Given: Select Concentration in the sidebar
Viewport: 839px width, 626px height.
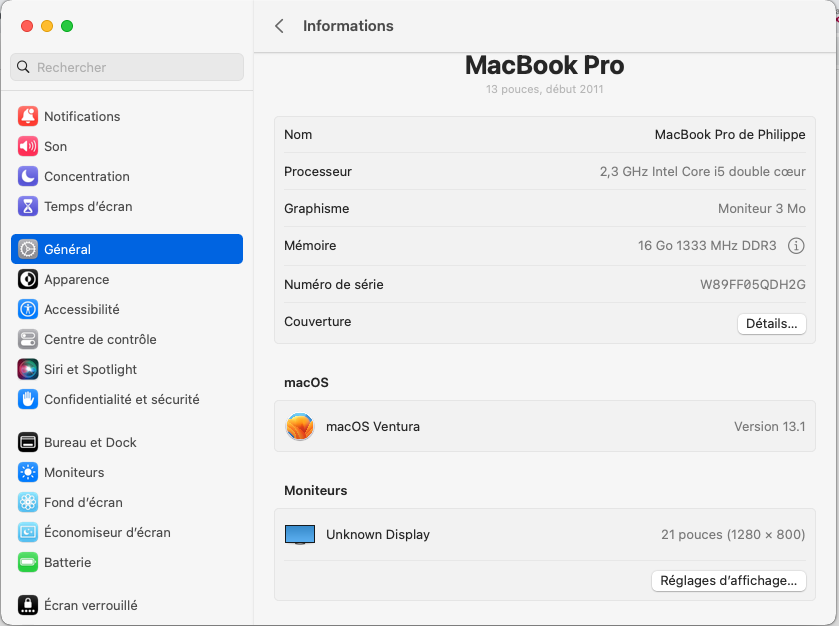Looking at the screenshot, I should [x=127, y=176].
